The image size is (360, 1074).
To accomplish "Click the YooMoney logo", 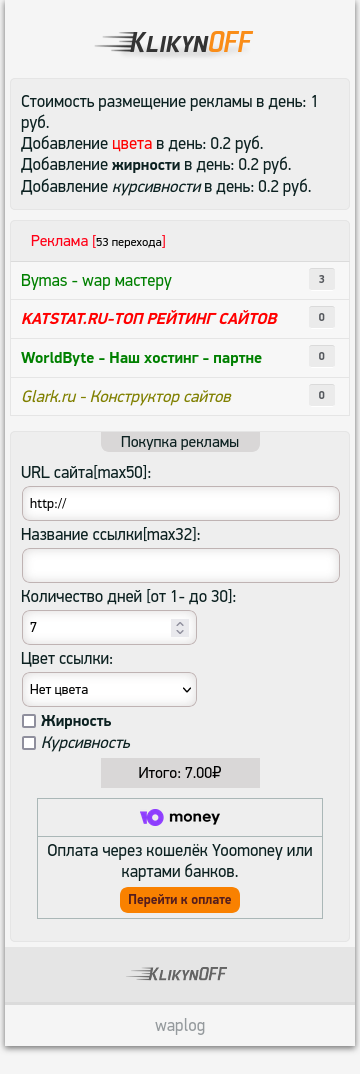I will [x=180, y=817].
